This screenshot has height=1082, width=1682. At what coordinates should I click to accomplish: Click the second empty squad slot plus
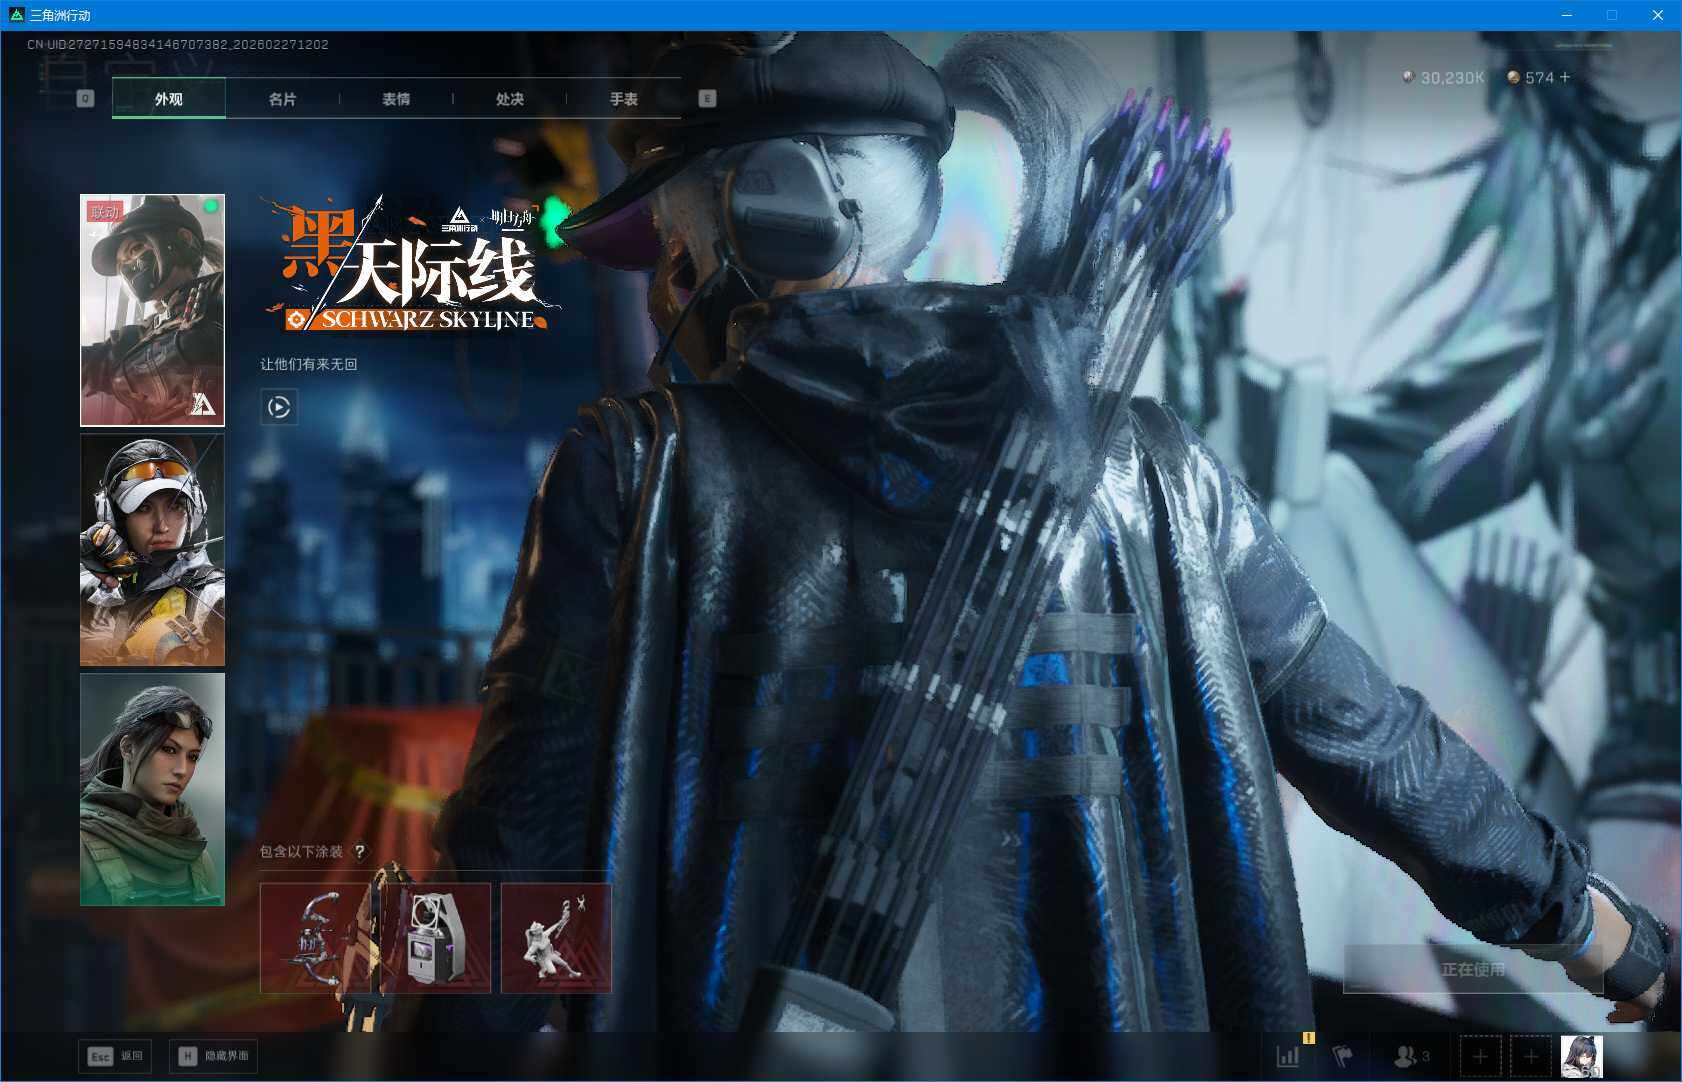pyautogui.click(x=1530, y=1056)
